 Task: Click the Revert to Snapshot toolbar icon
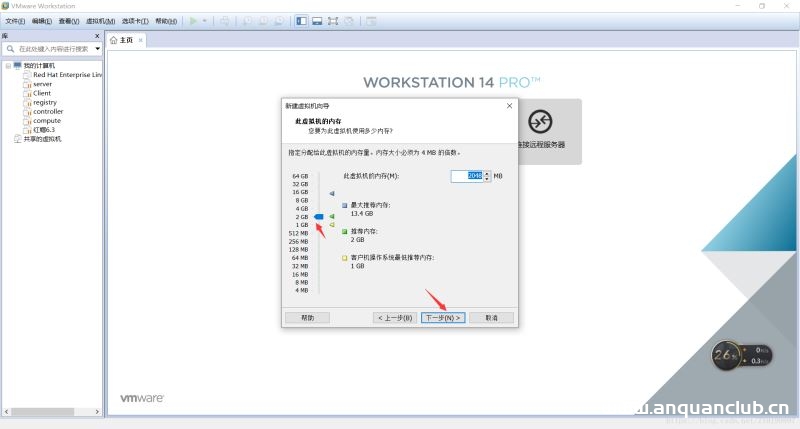[263, 21]
